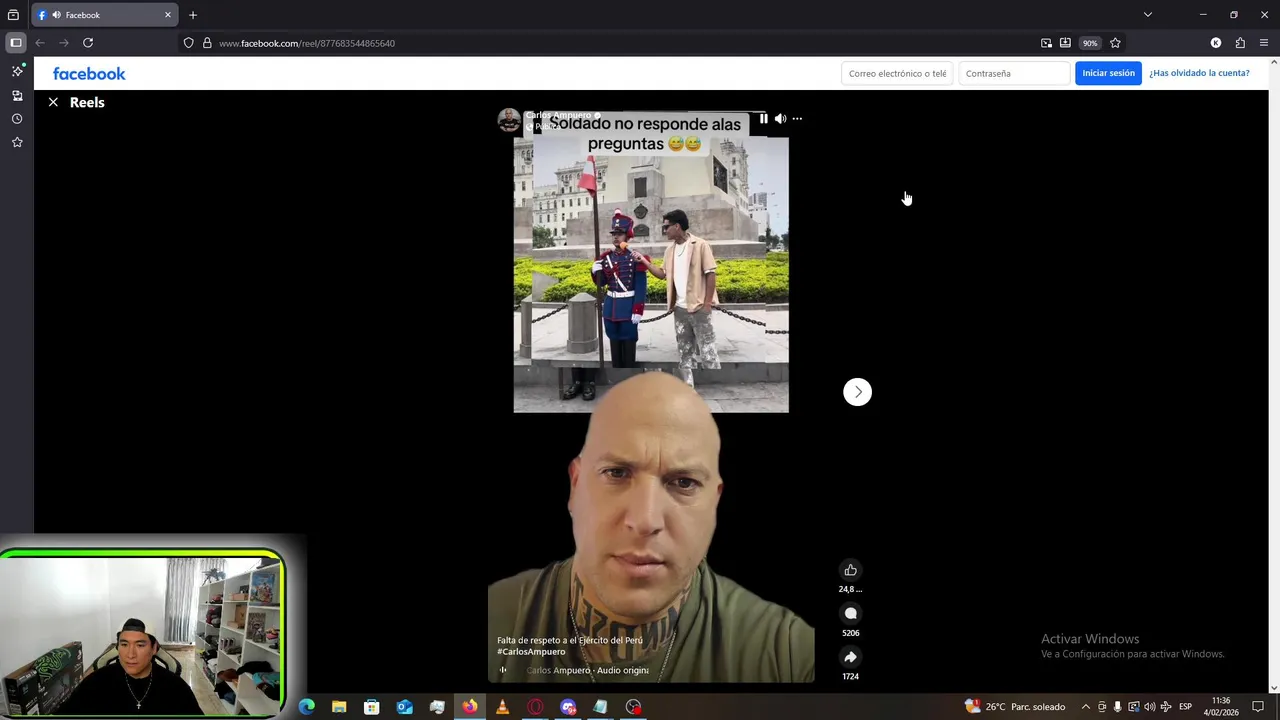Reload the page in browser toolbar

point(88,43)
